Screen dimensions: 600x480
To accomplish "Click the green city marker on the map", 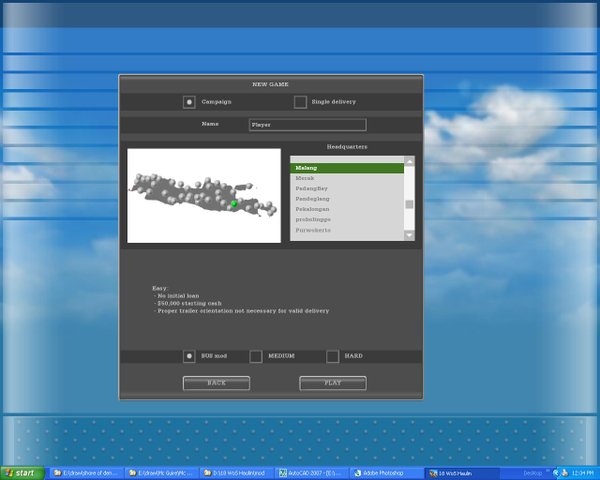I will click(233, 204).
